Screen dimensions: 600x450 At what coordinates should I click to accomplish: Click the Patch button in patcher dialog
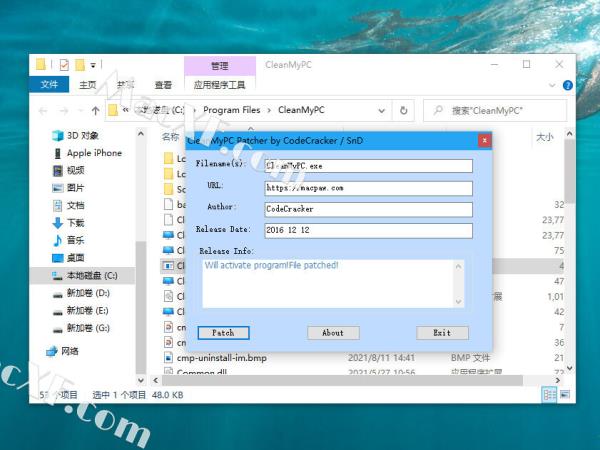pyautogui.click(x=223, y=333)
